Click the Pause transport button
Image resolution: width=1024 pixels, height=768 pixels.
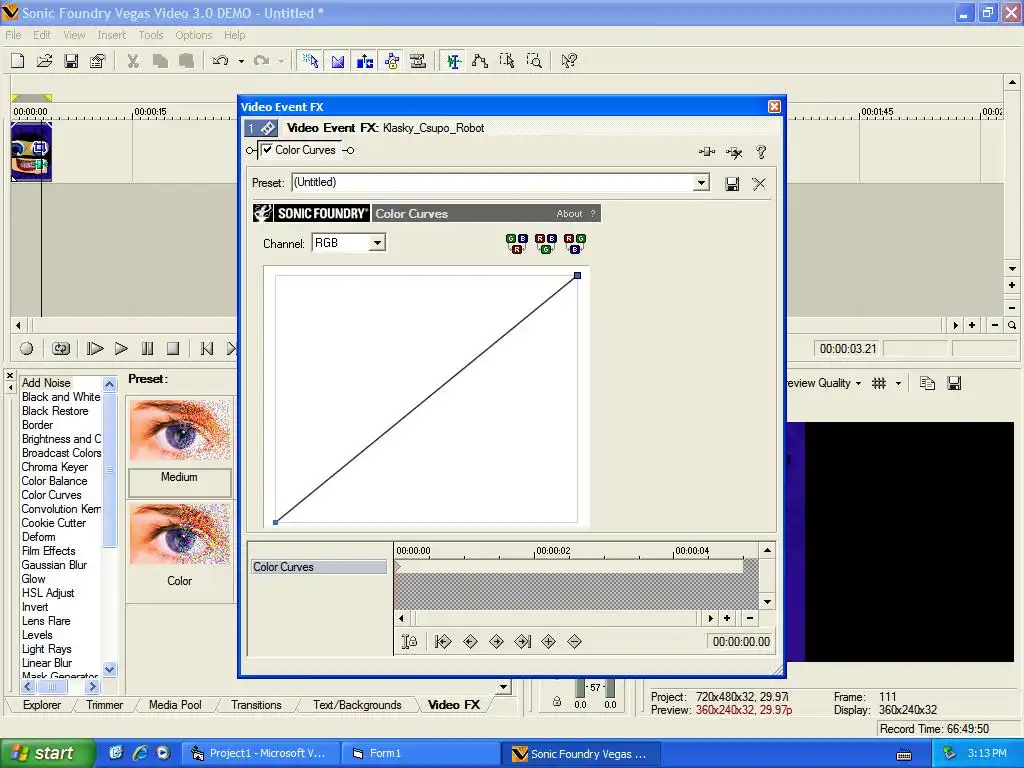tap(148, 349)
